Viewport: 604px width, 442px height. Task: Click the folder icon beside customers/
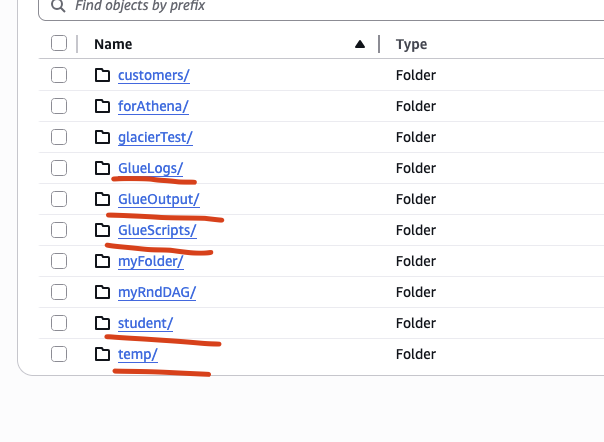(102, 75)
